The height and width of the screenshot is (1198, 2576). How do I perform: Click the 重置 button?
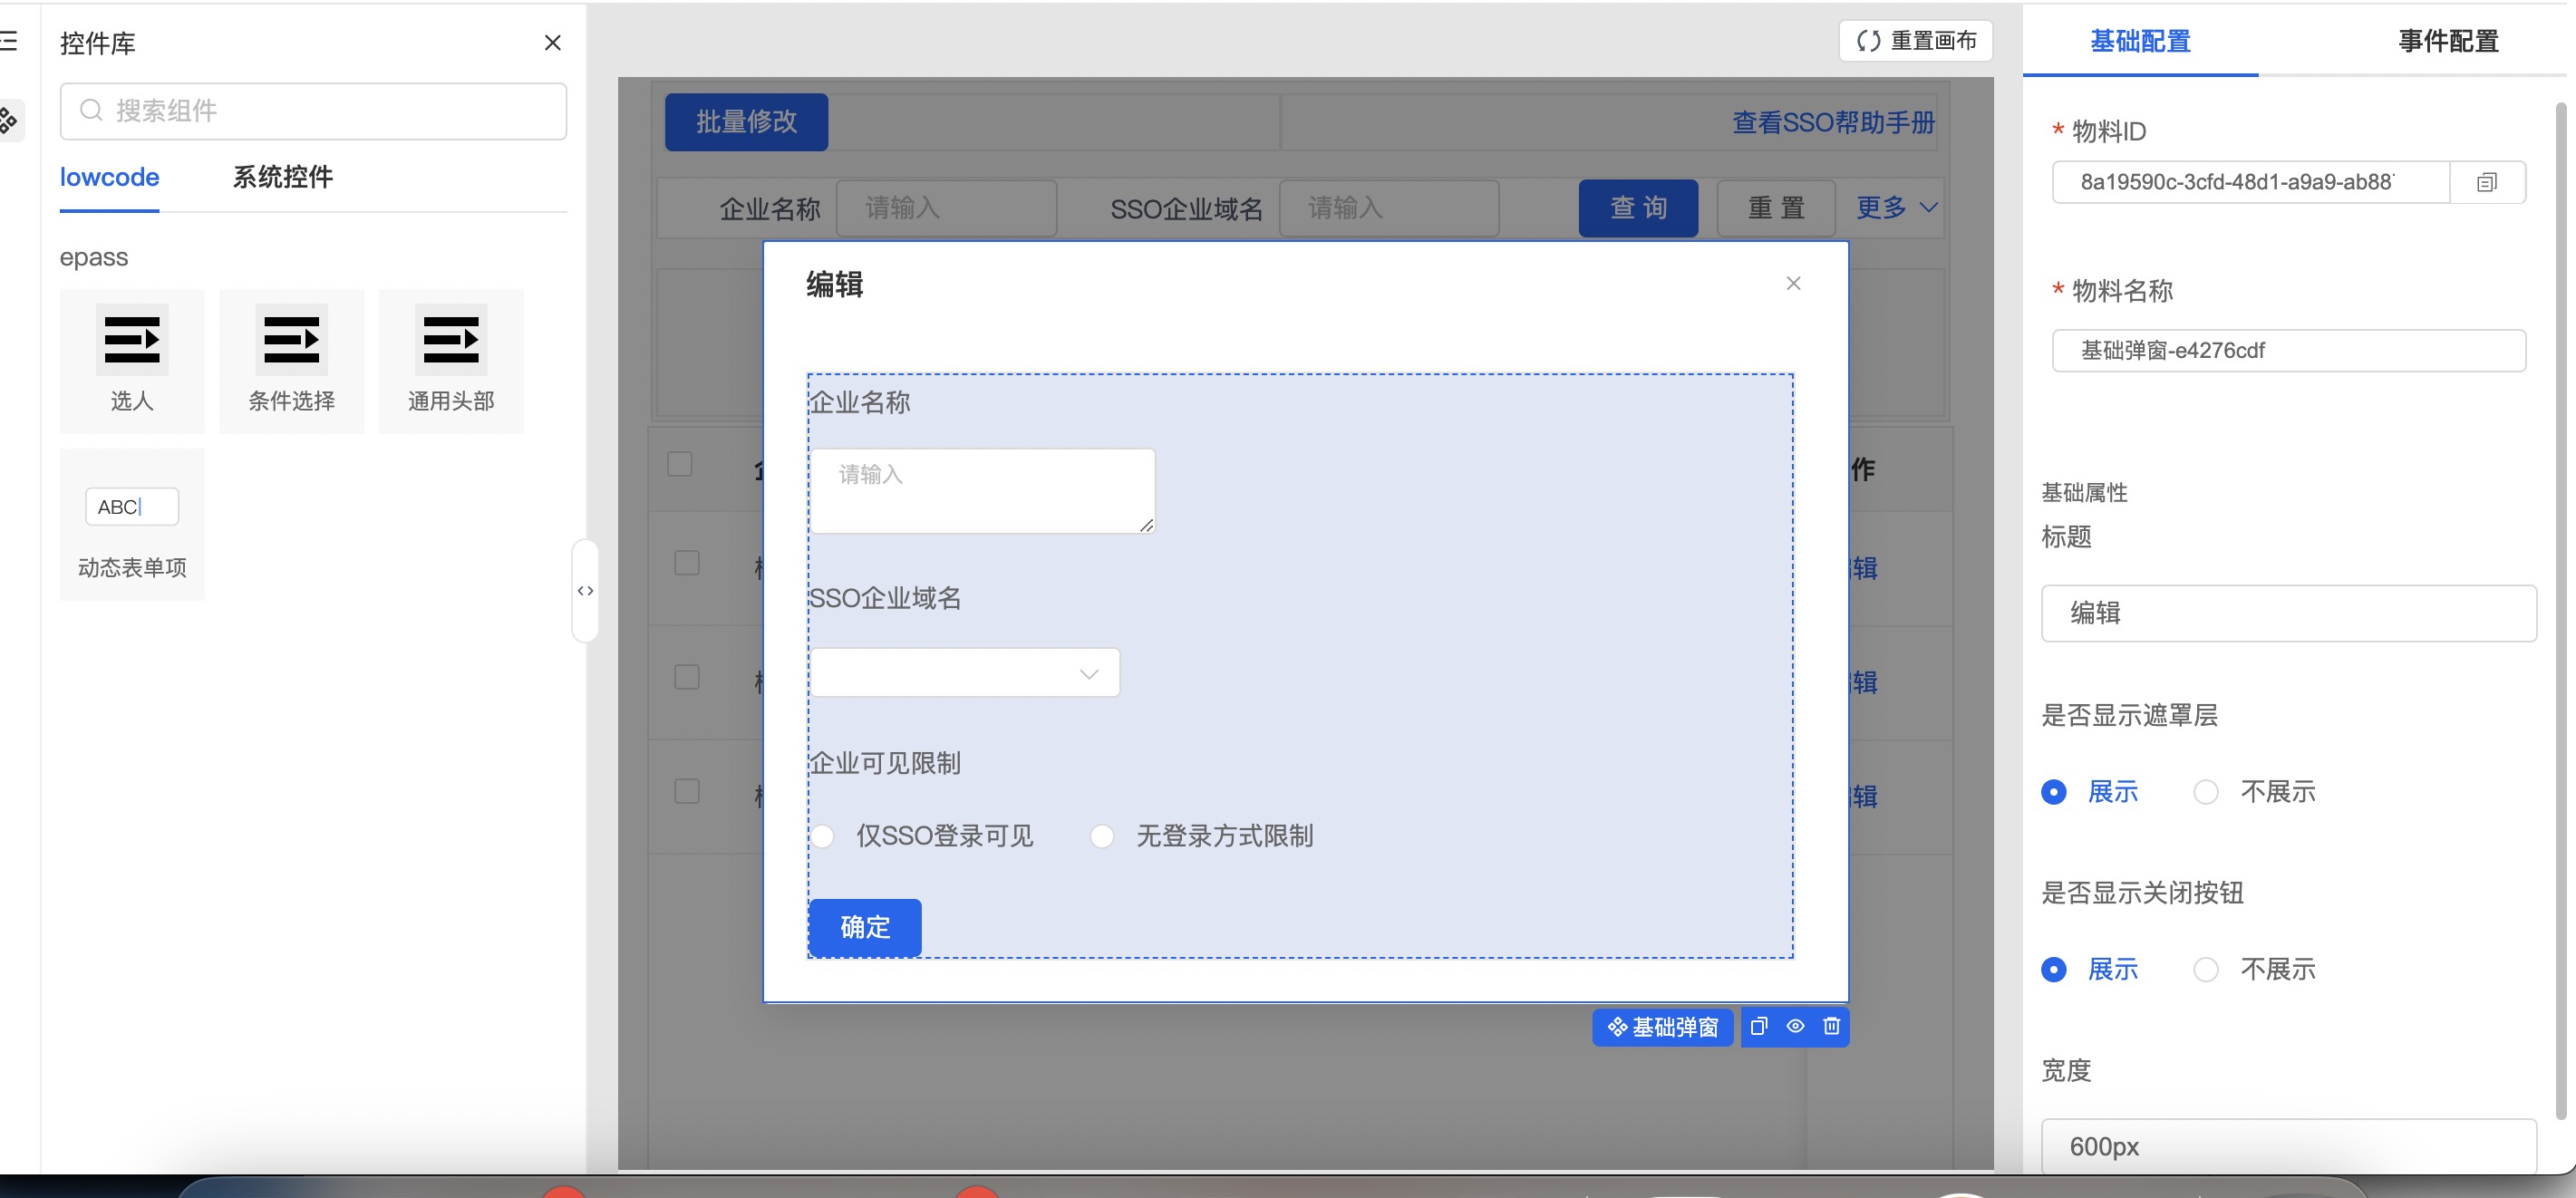(1776, 208)
